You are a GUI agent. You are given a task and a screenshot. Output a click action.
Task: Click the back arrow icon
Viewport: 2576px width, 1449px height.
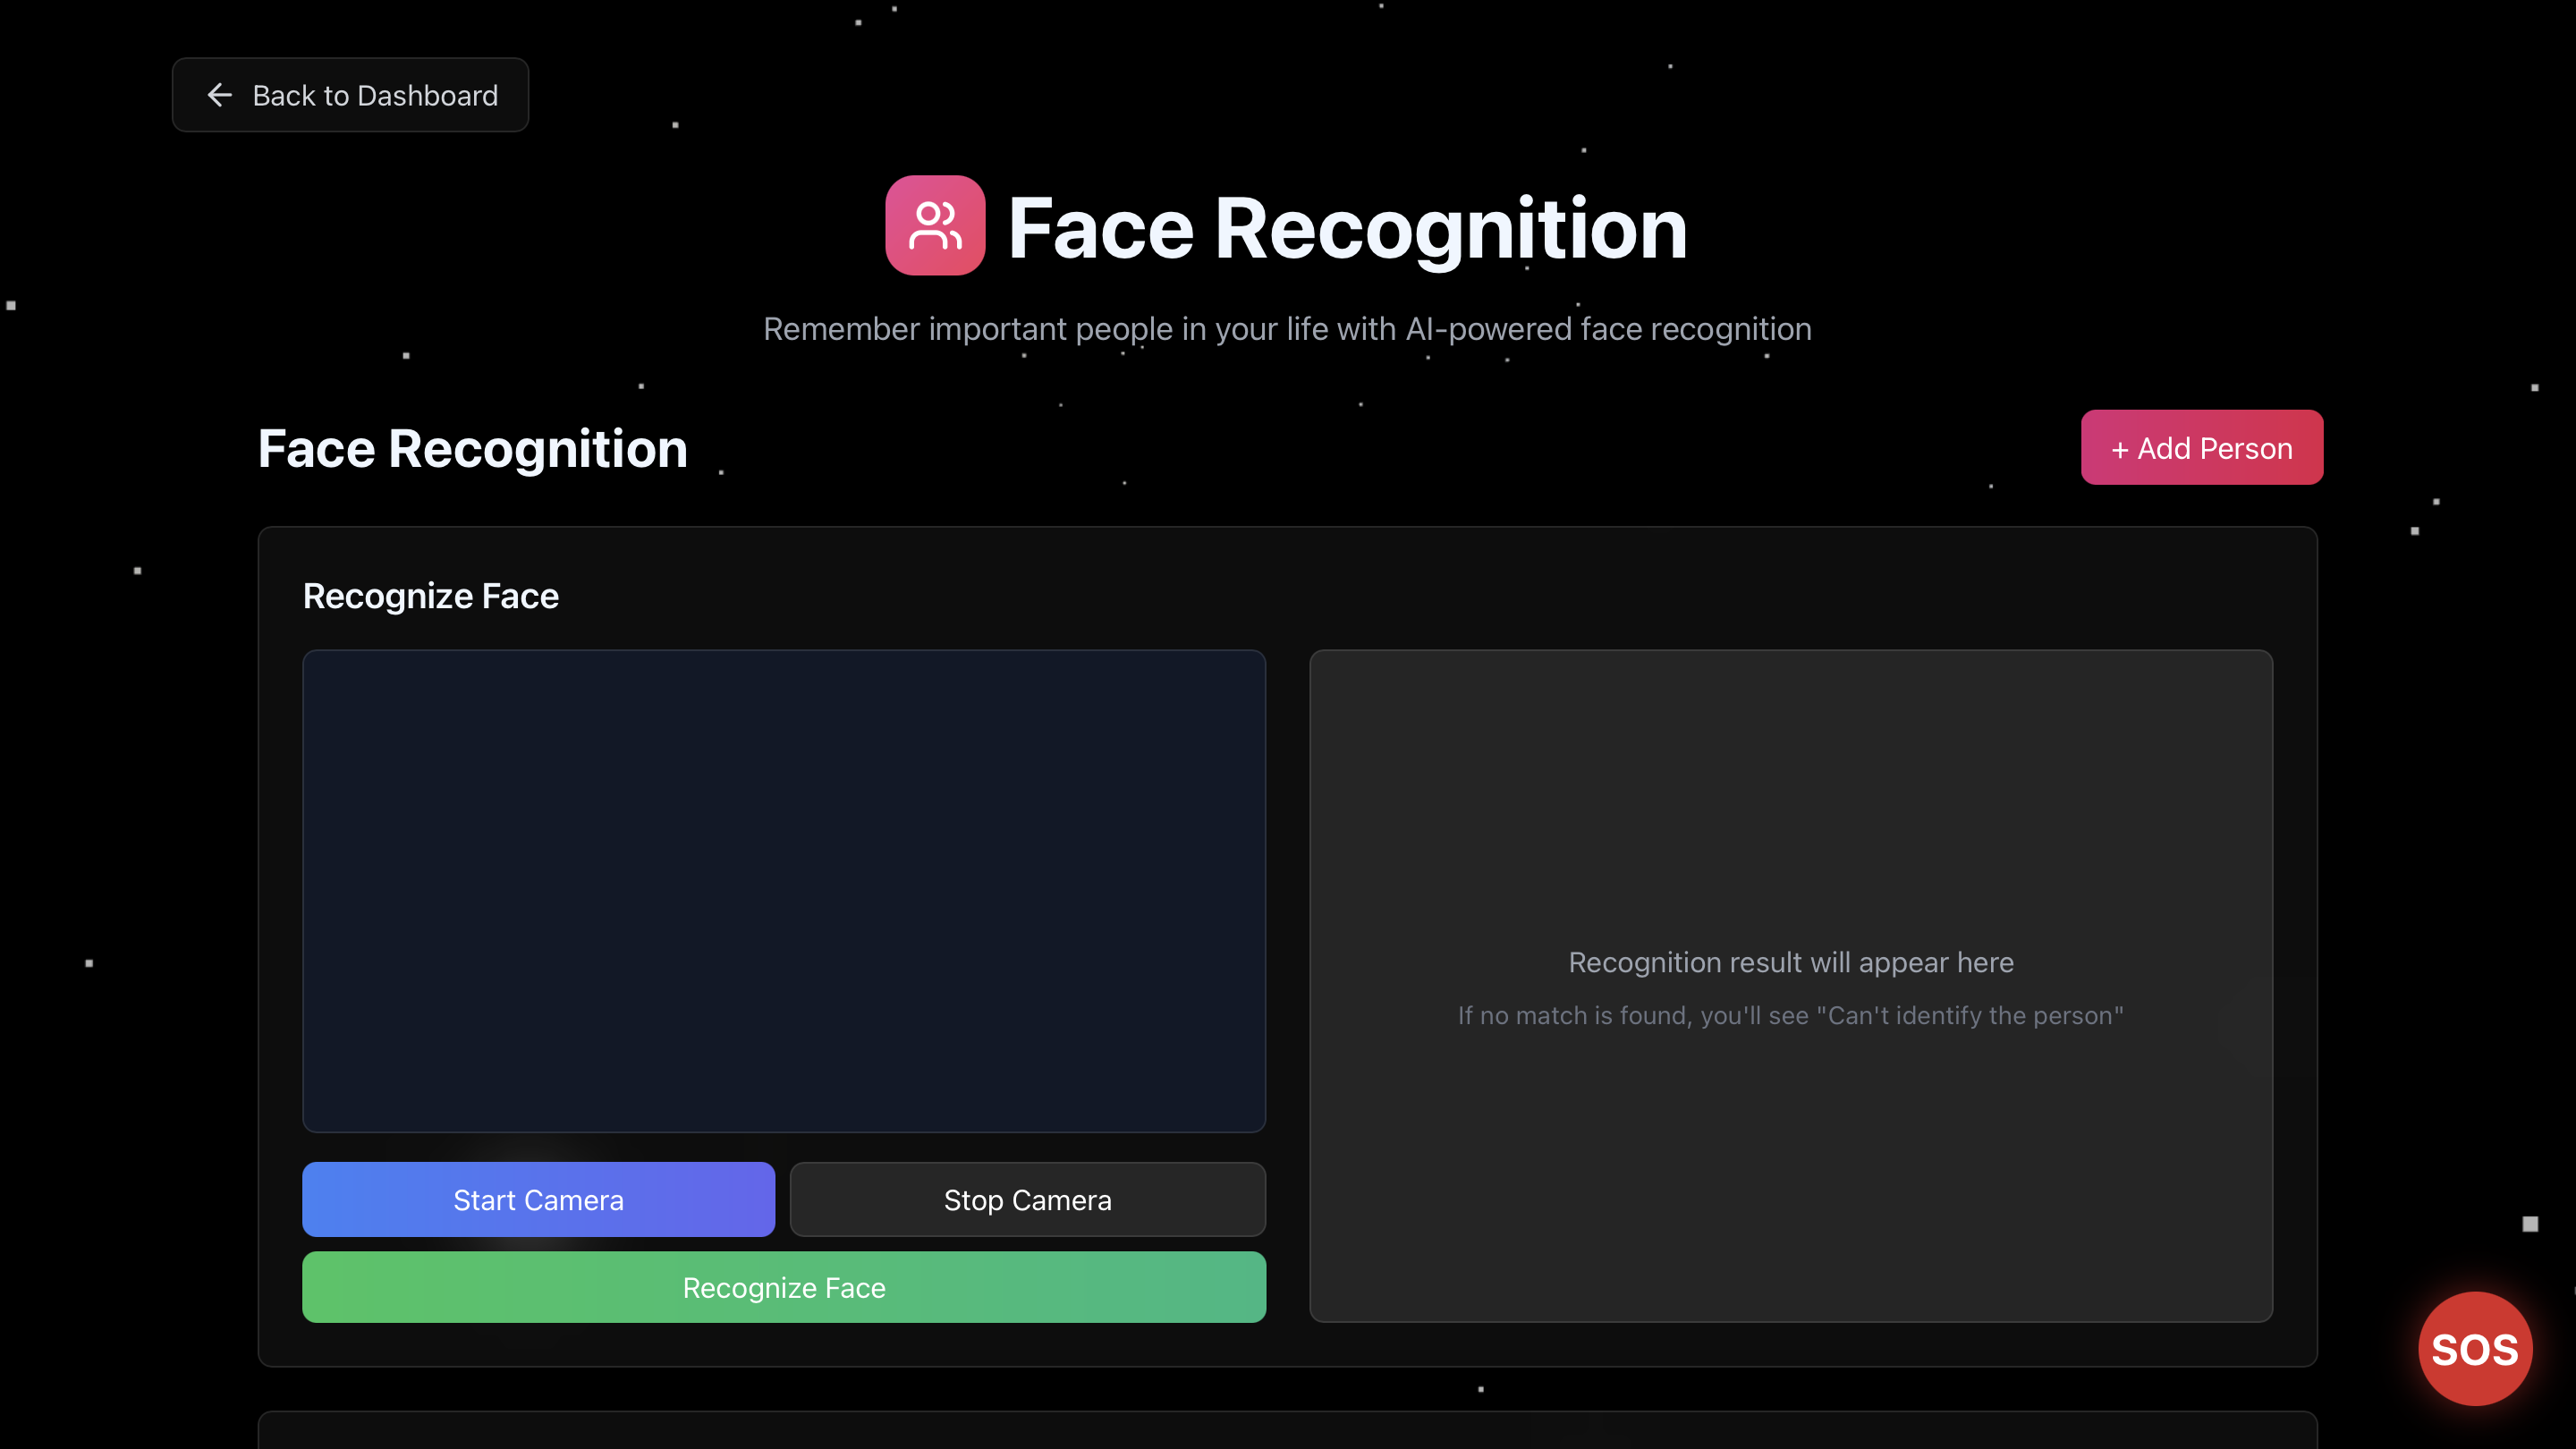[219, 95]
